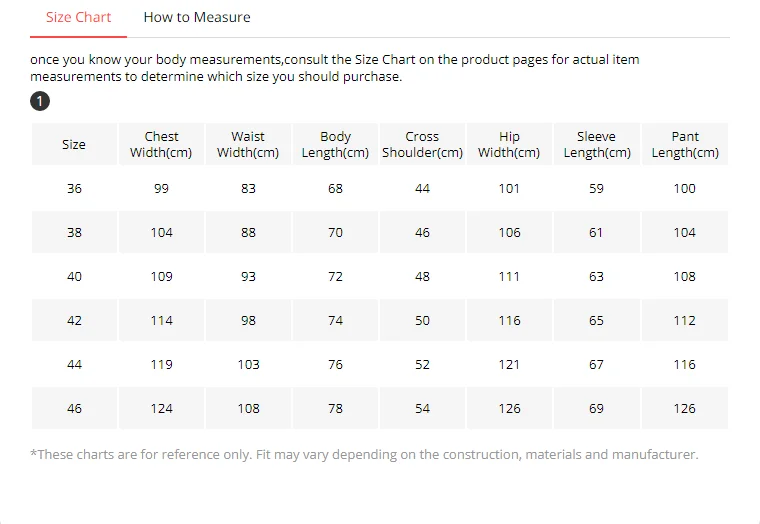The height and width of the screenshot is (524, 760).
Task: Click the Pant Length(cm) header
Action: click(685, 145)
